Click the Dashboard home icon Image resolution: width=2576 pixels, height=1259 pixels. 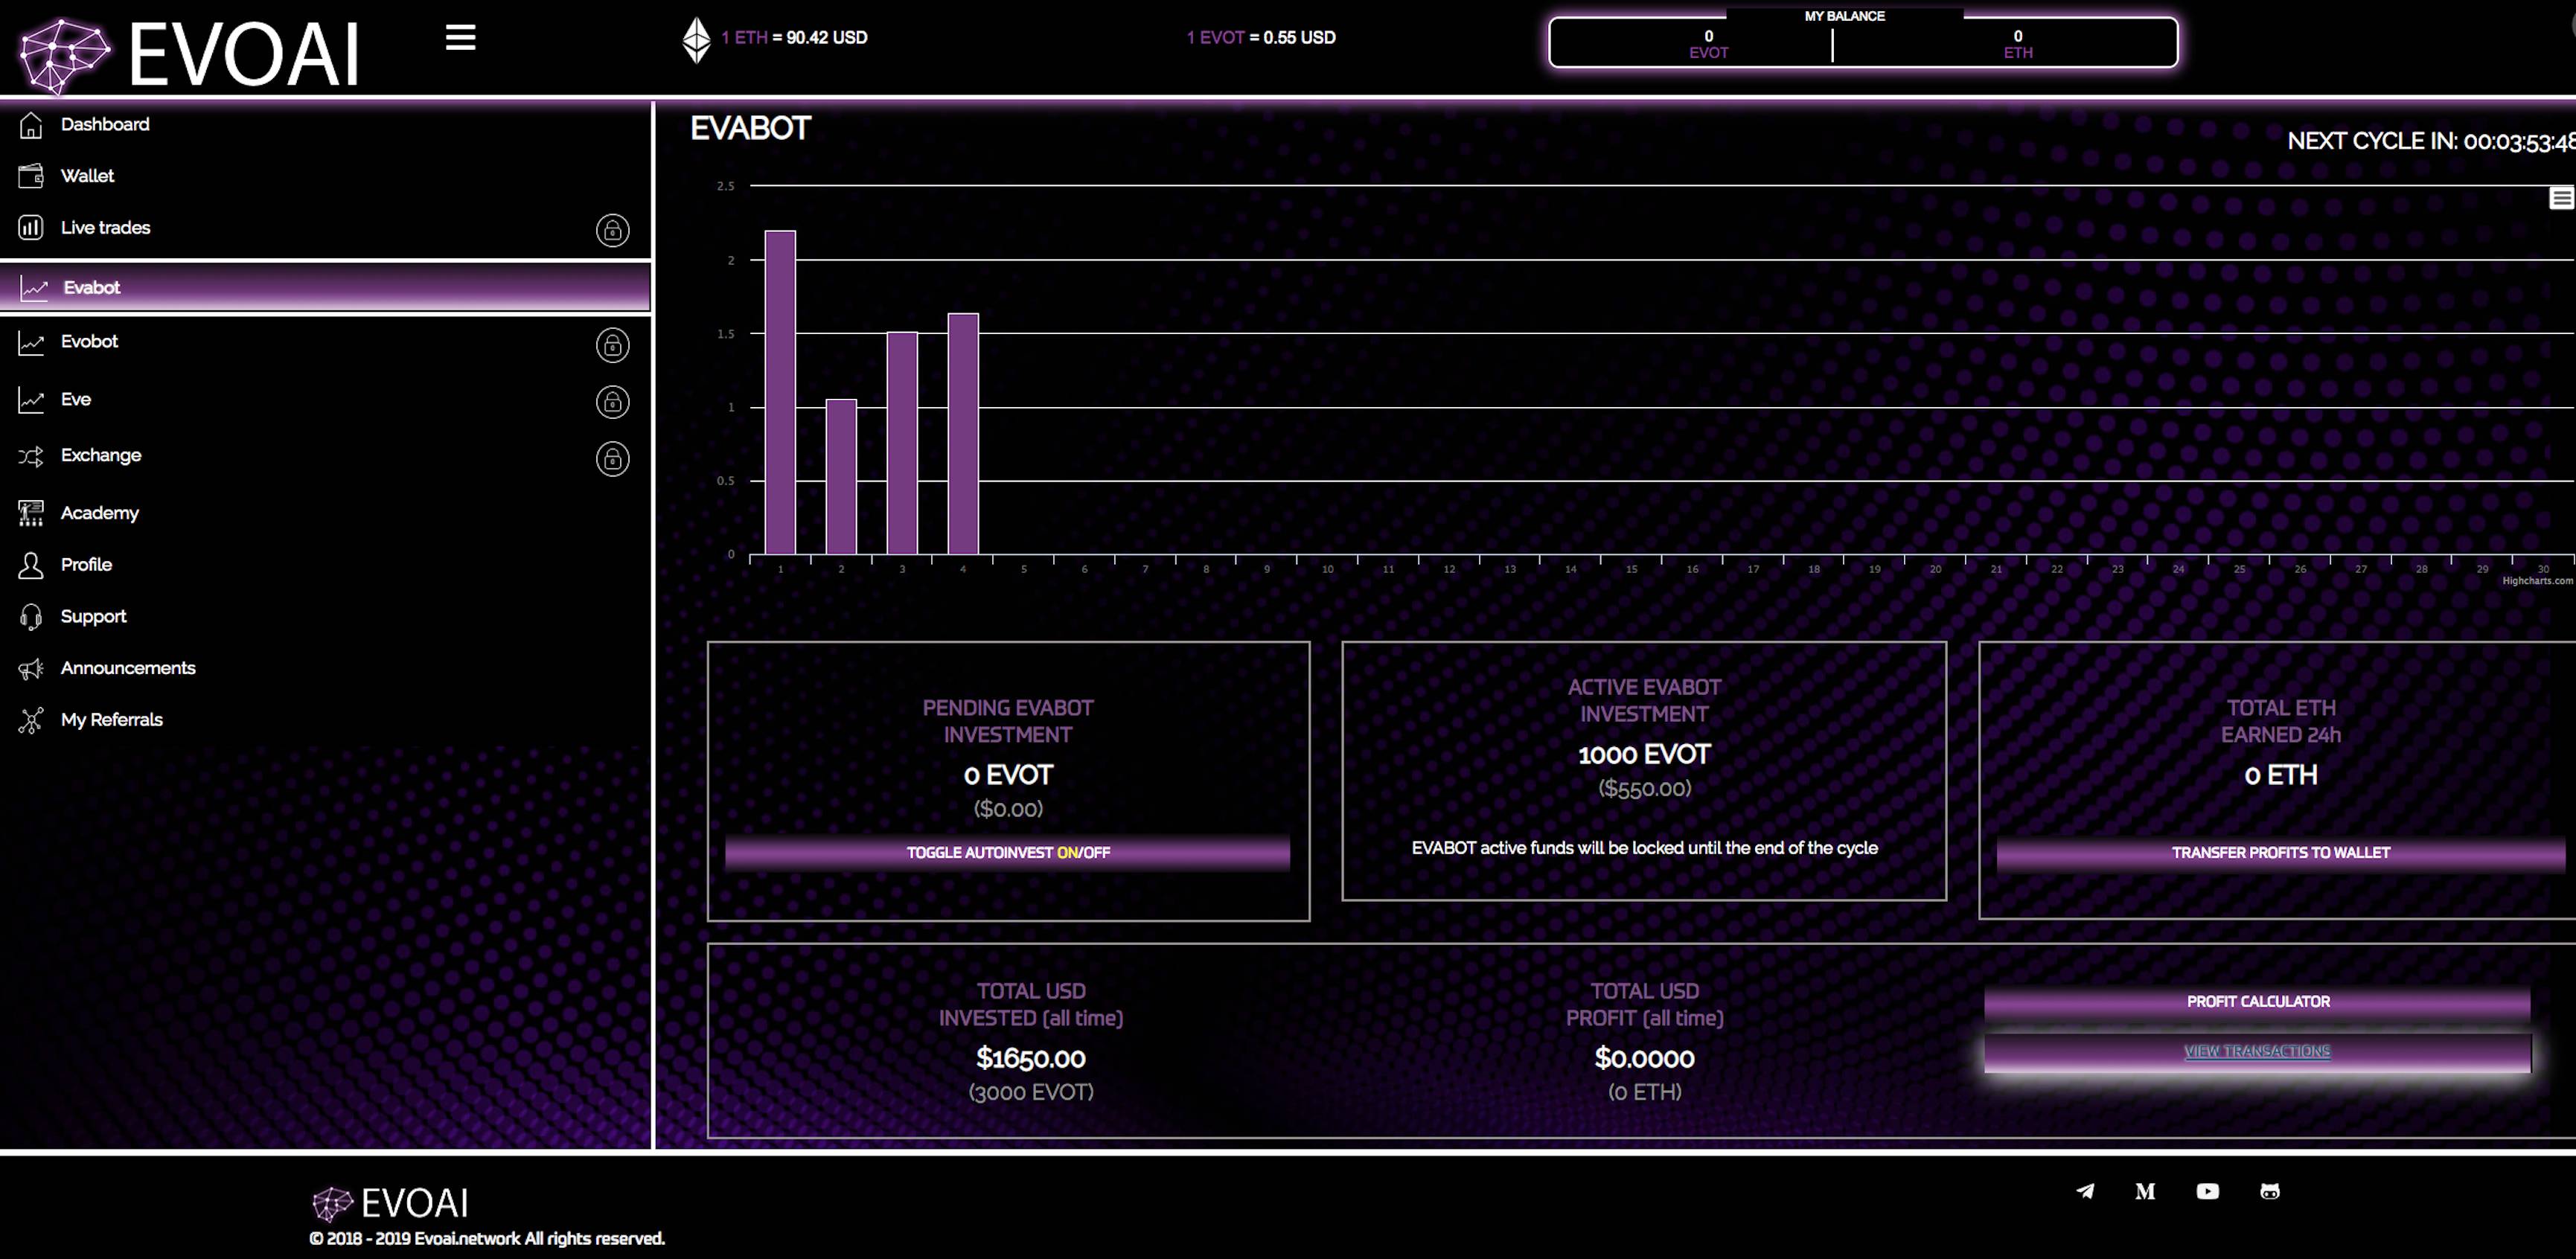tap(31, 125)
